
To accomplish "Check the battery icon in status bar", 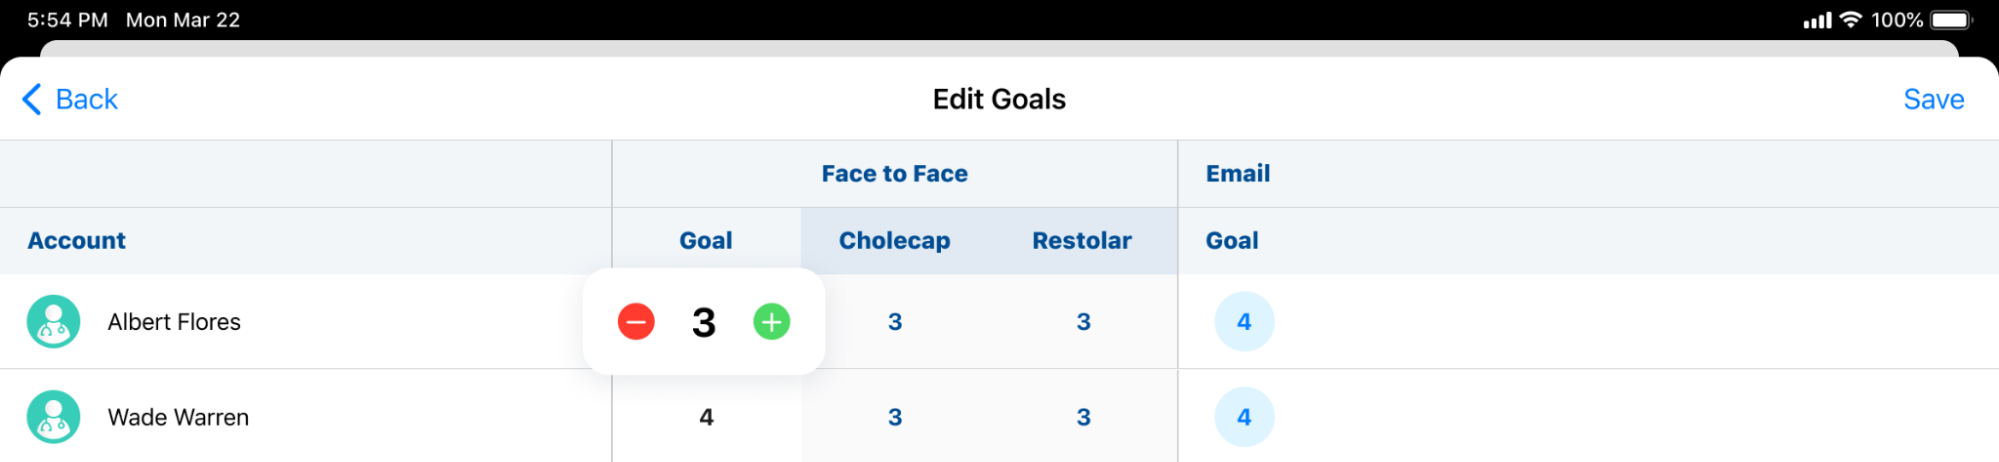I will [1951, 20].
